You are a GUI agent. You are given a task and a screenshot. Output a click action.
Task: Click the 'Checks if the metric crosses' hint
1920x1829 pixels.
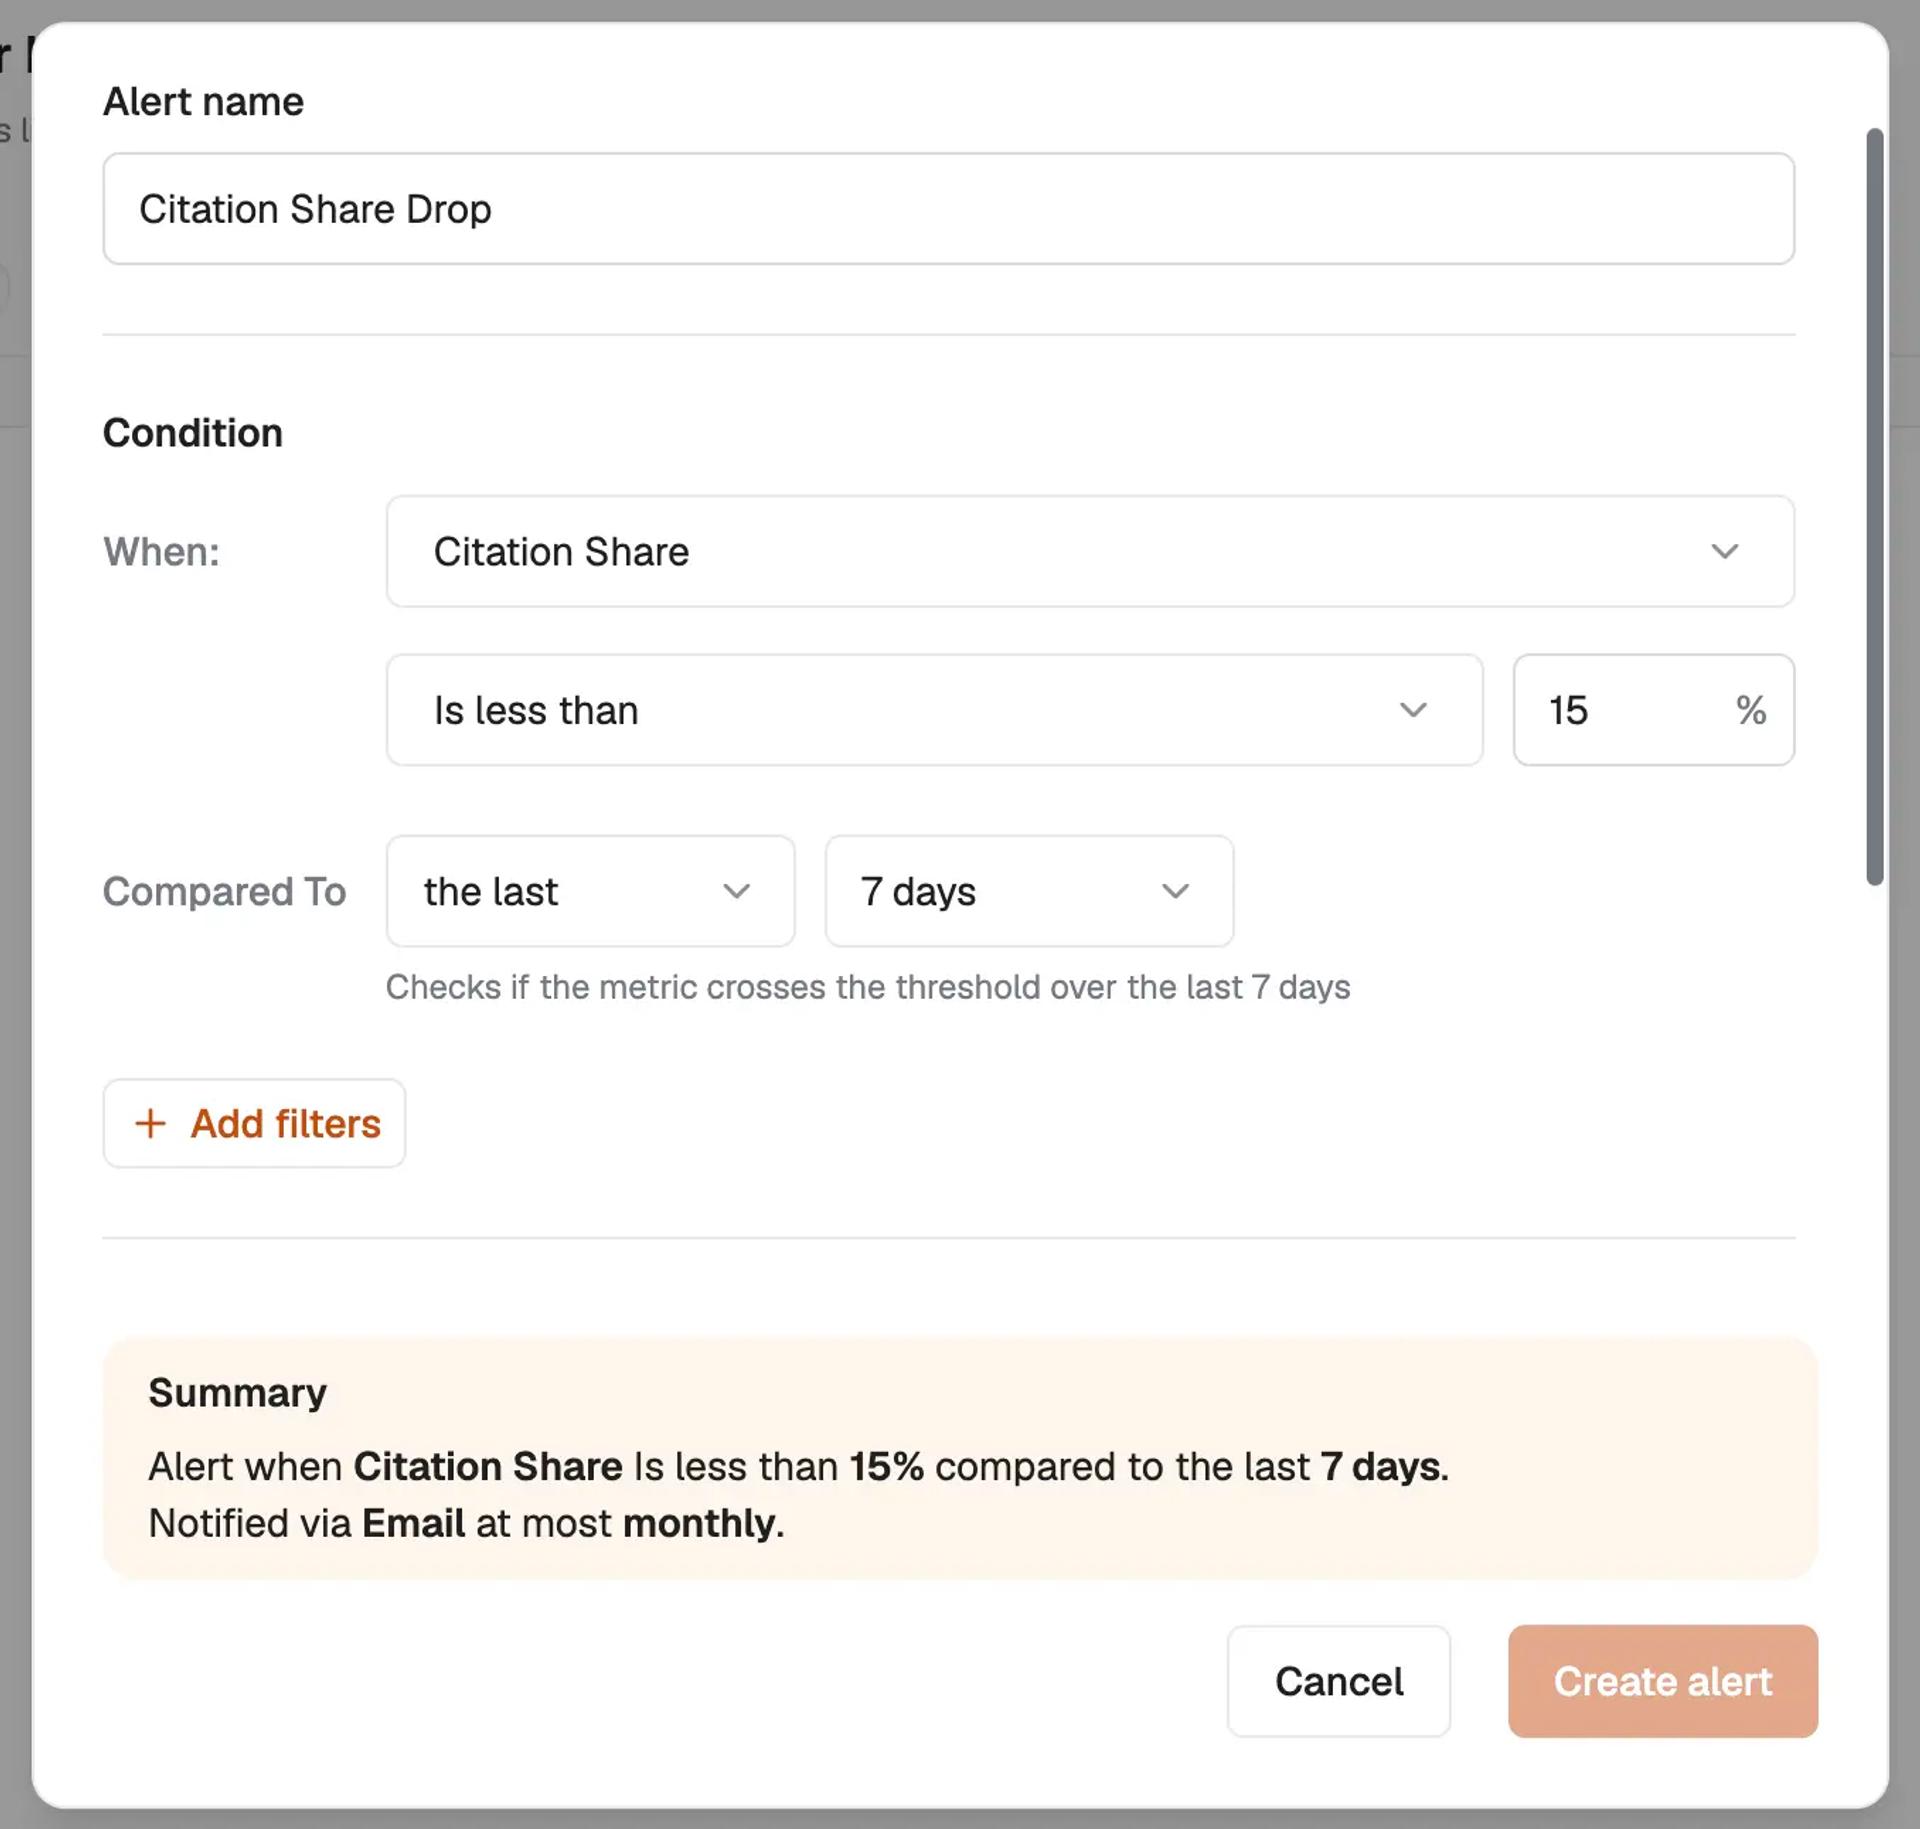pos(867,987)
